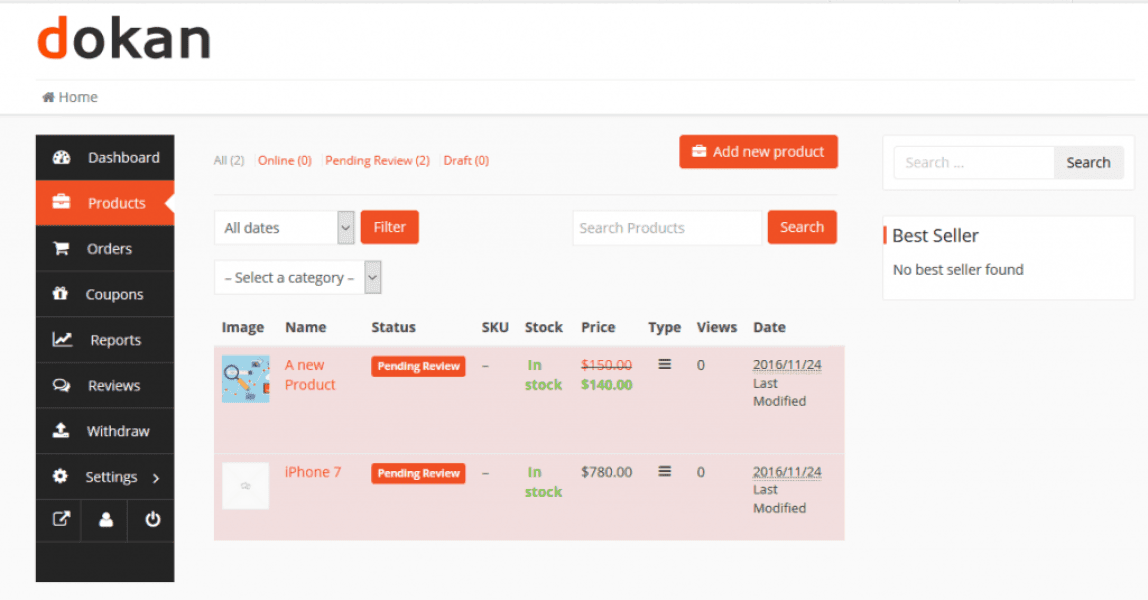Open the All dates dropdown
This screenshot has width=1148, height=600.
[284, 228]
